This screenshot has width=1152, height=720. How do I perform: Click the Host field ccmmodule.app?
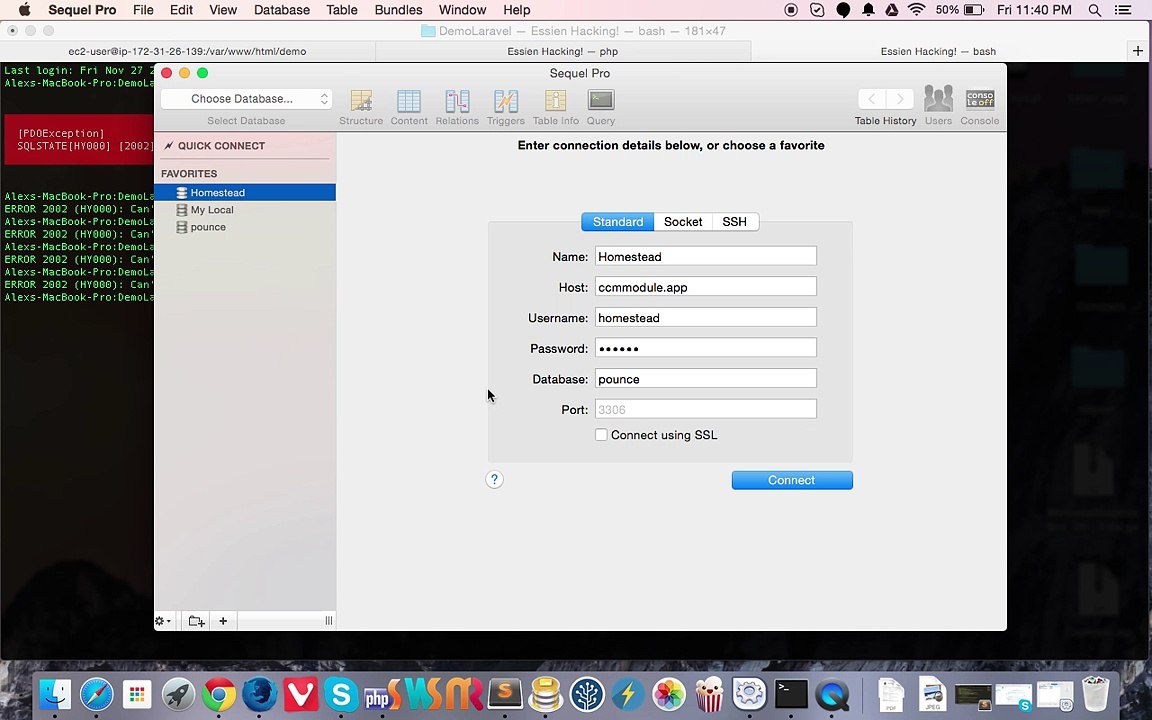pyautogui.click(x=705, y=287)
